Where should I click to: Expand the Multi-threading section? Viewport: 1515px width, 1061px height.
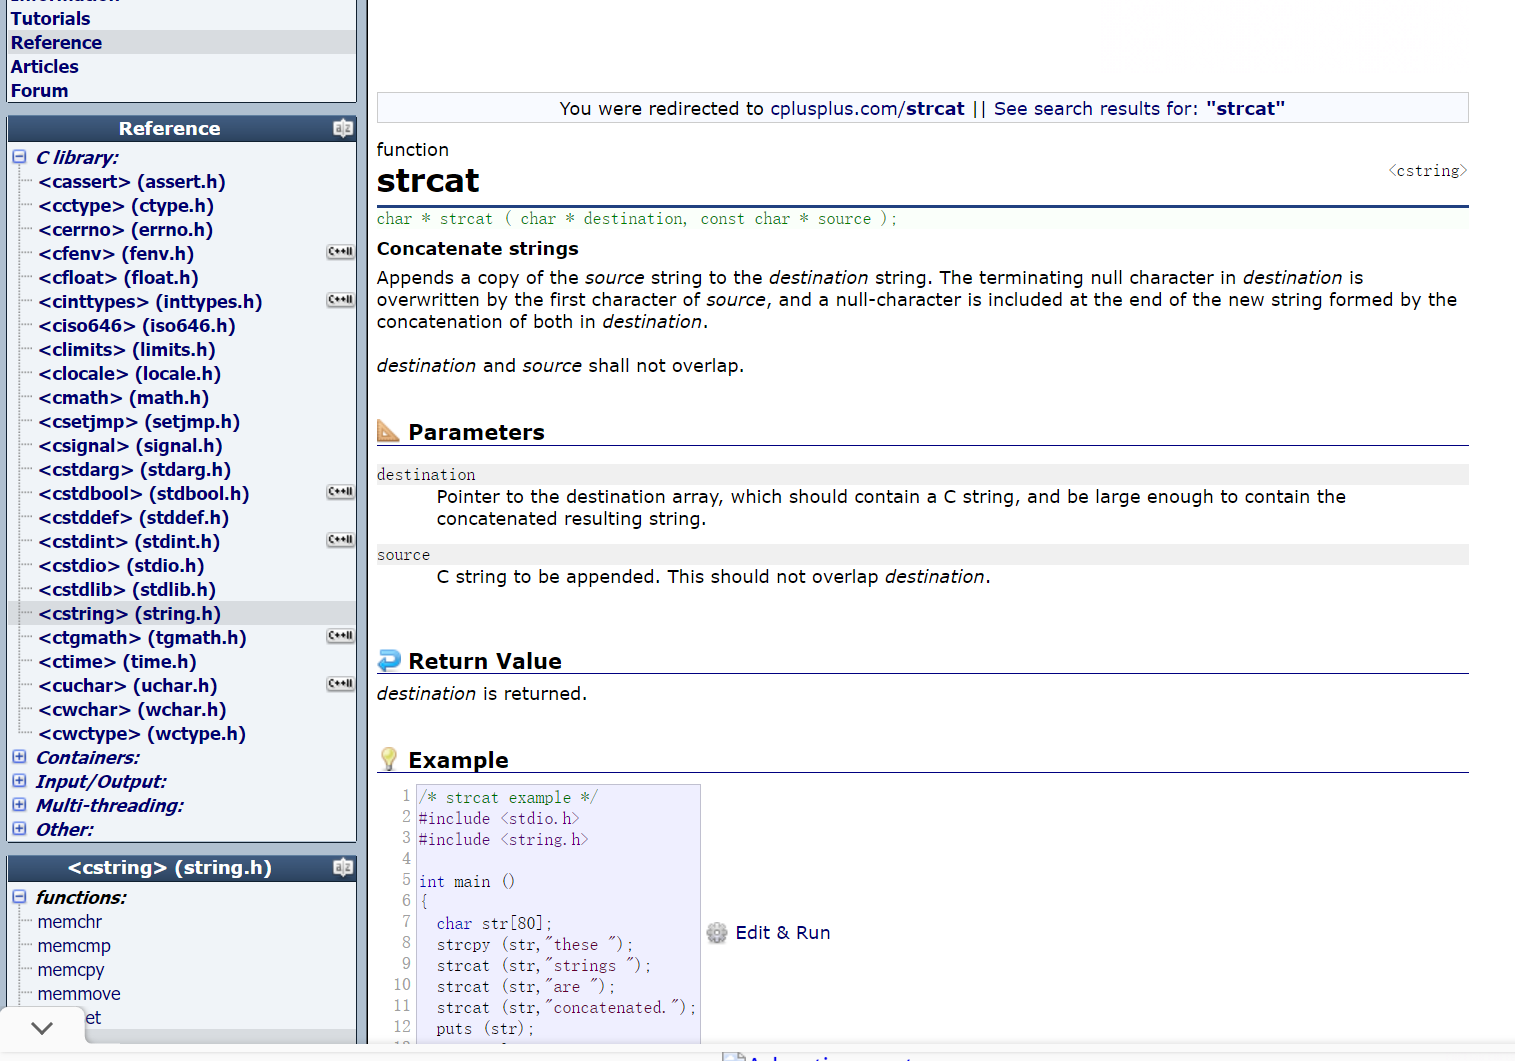pos(19,805)
